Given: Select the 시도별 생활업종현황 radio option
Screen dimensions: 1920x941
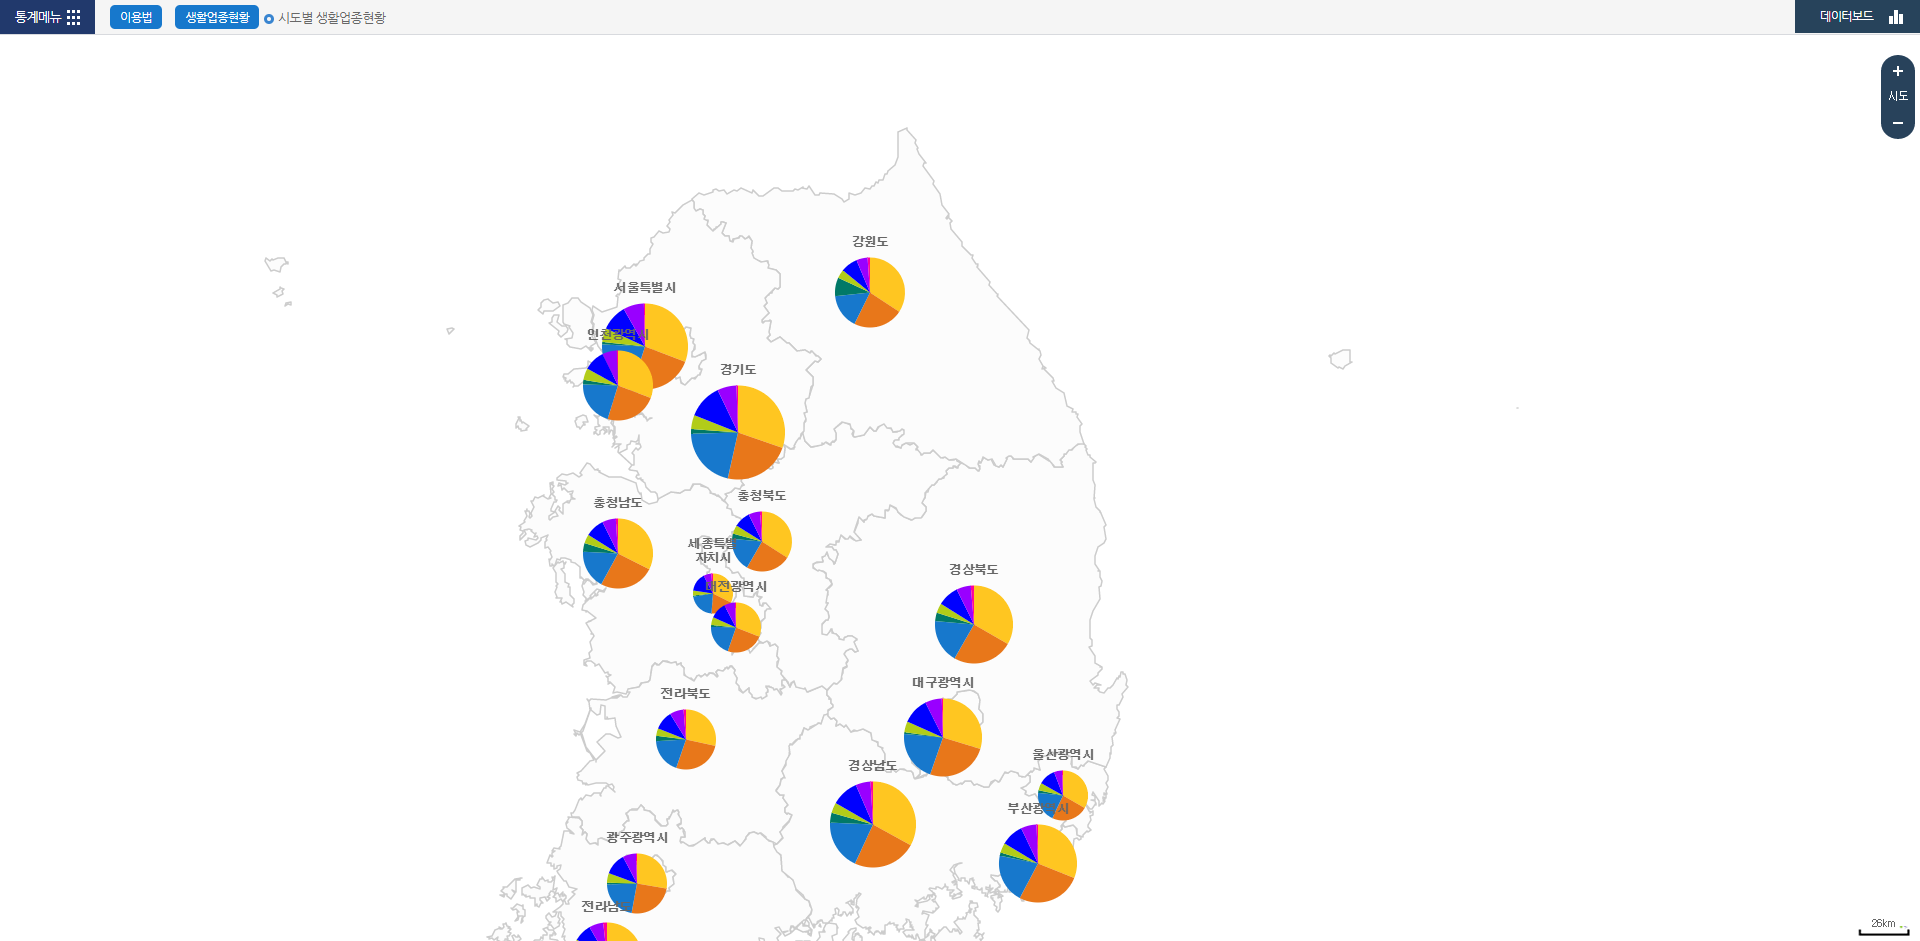Looking at the screenshot, I should point(269,18).
